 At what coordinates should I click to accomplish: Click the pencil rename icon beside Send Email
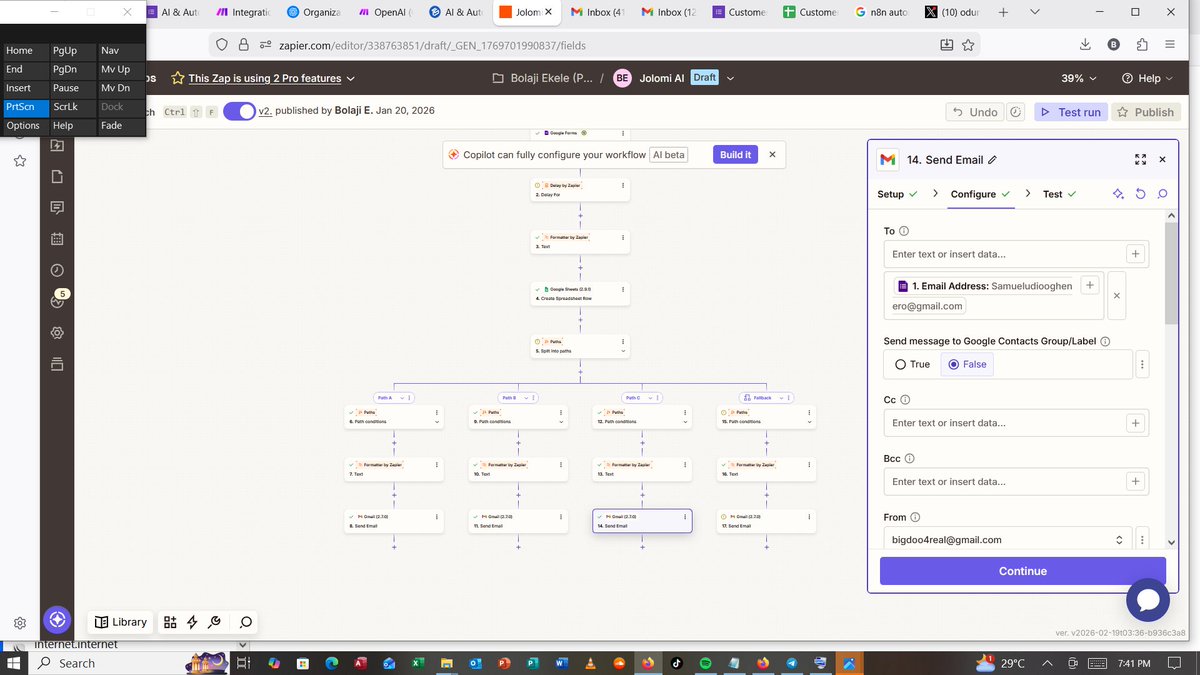(992, 160)
